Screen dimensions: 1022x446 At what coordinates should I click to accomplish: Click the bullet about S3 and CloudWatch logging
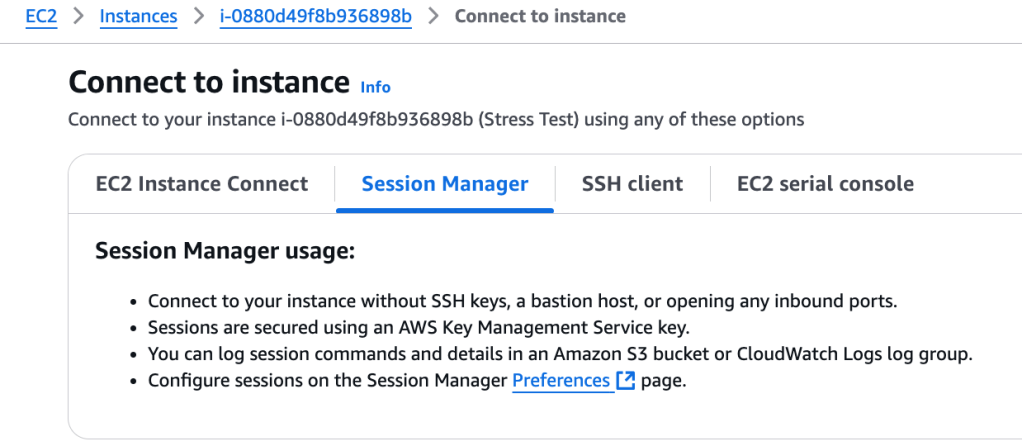tap(560, 354)
